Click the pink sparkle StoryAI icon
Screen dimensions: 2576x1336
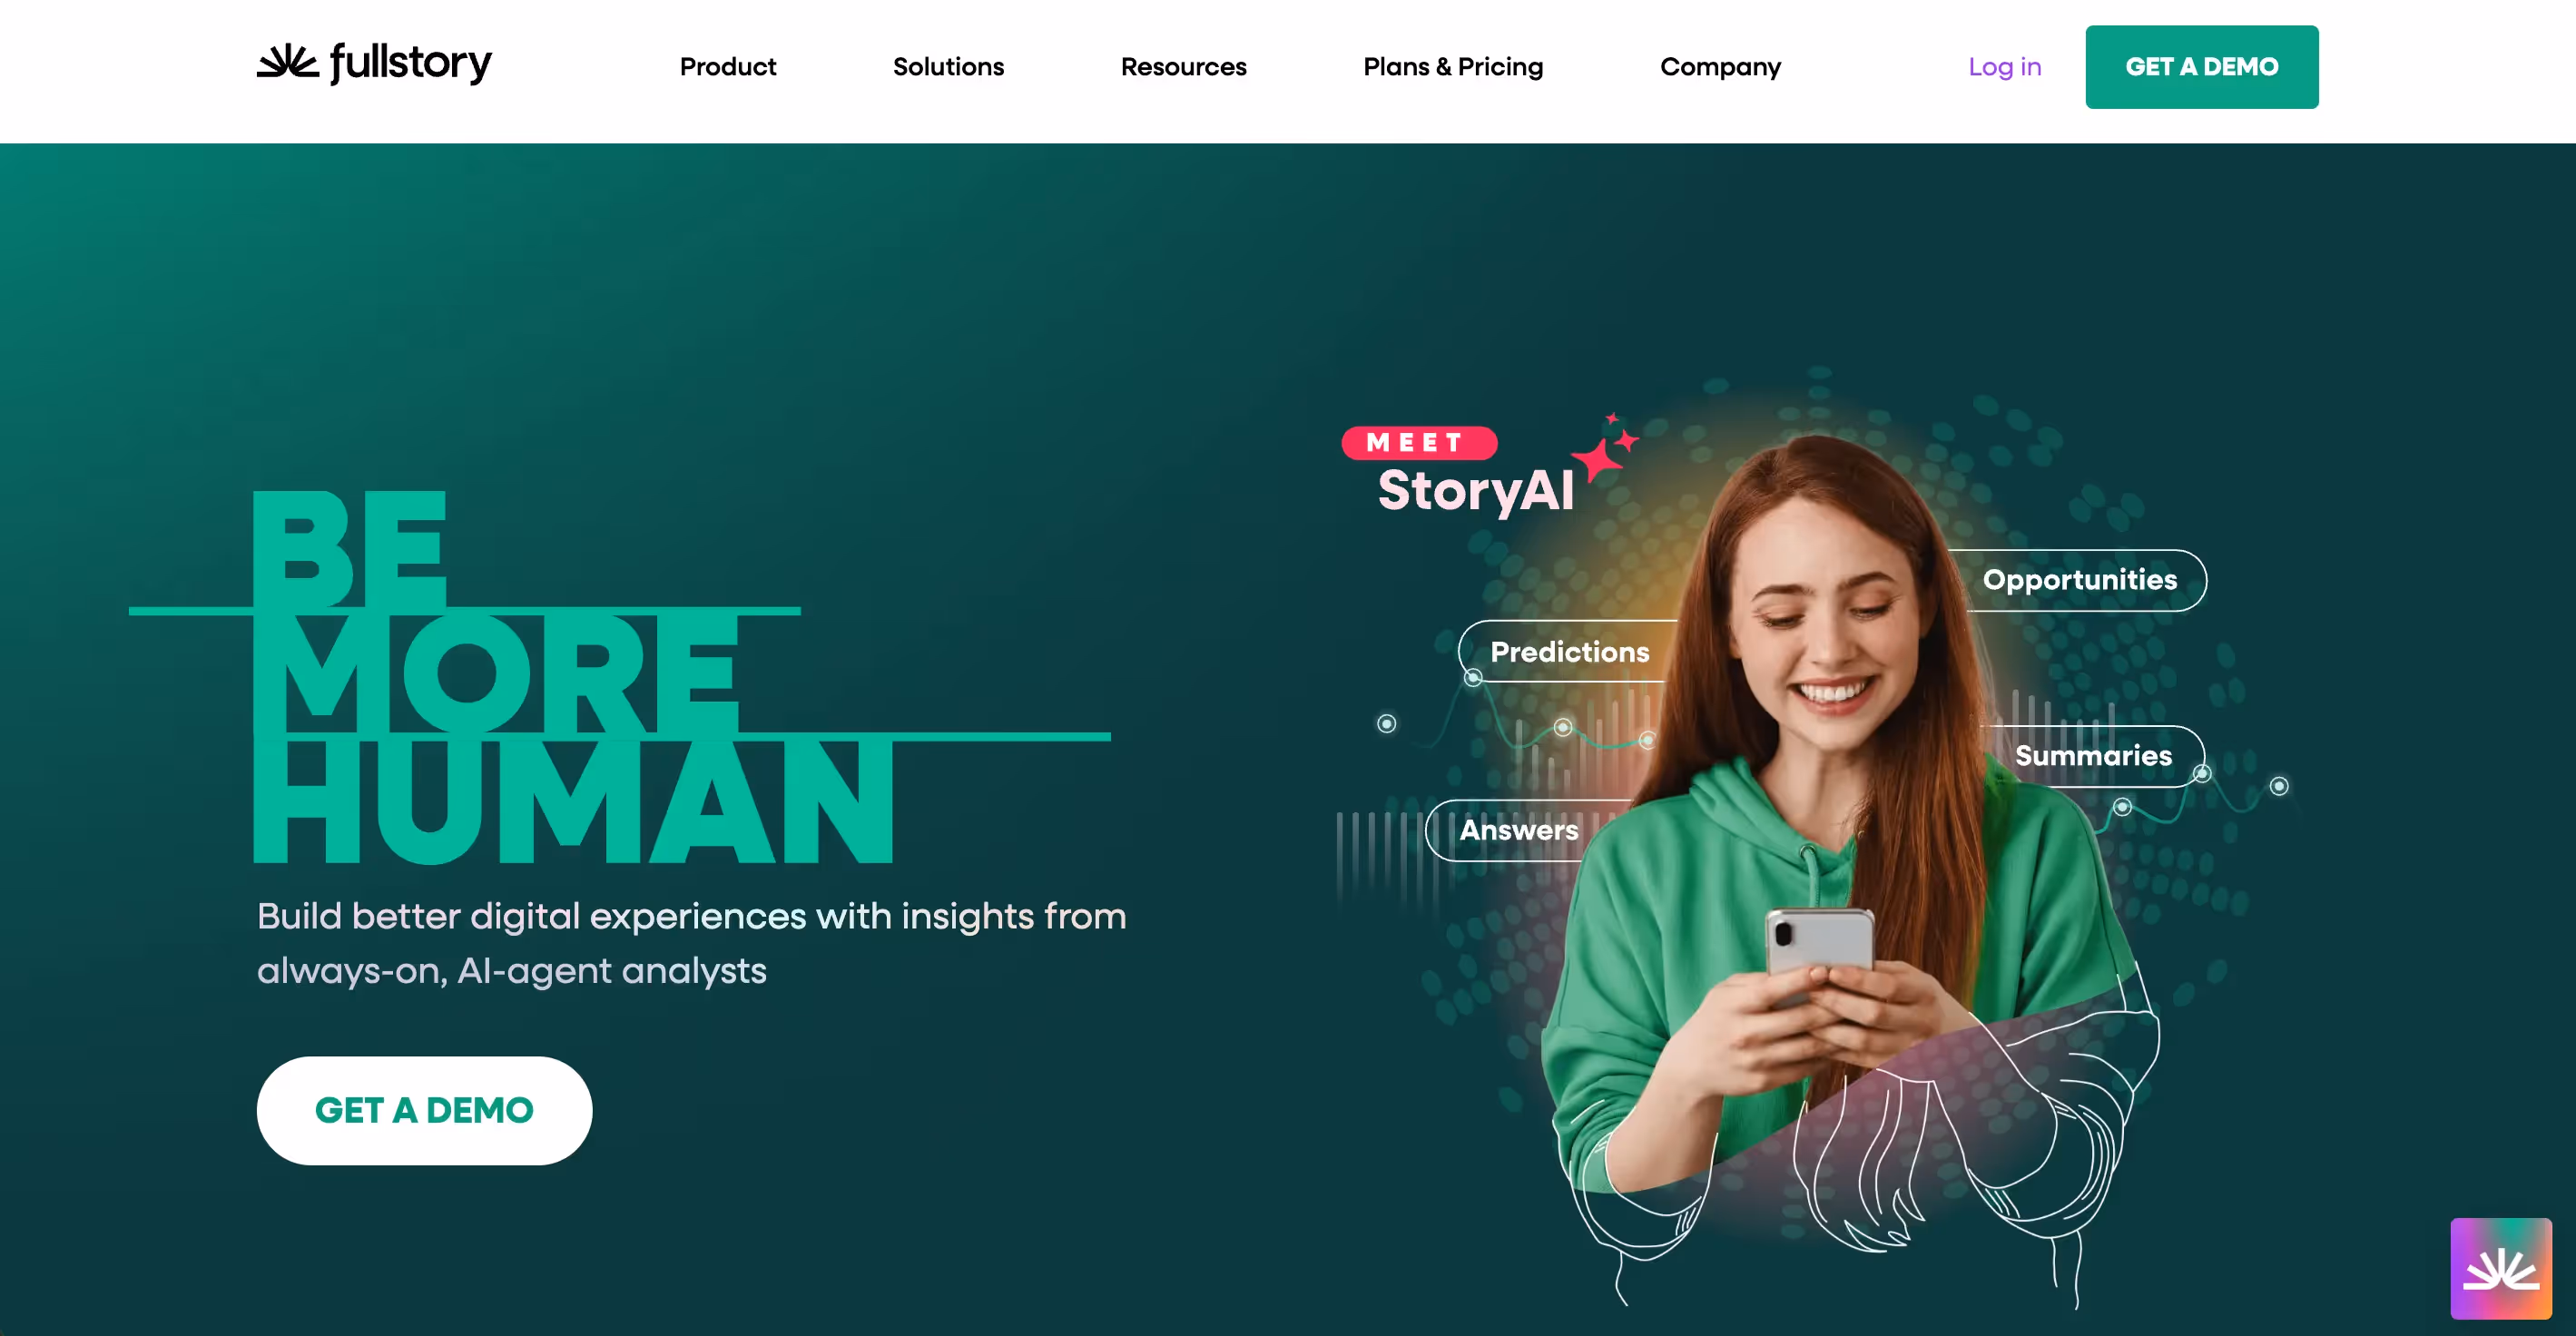[x=1605, y=449]
